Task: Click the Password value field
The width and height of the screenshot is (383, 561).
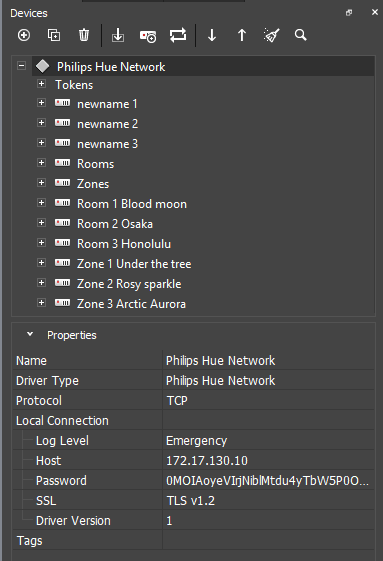Action: click(x=268, y=480)
